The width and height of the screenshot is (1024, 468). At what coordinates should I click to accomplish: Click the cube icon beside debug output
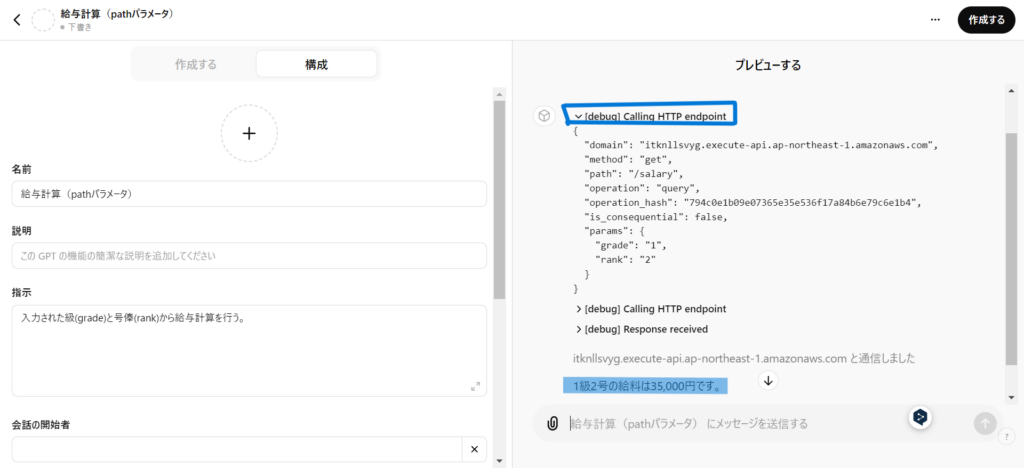[x=544, y=116]
